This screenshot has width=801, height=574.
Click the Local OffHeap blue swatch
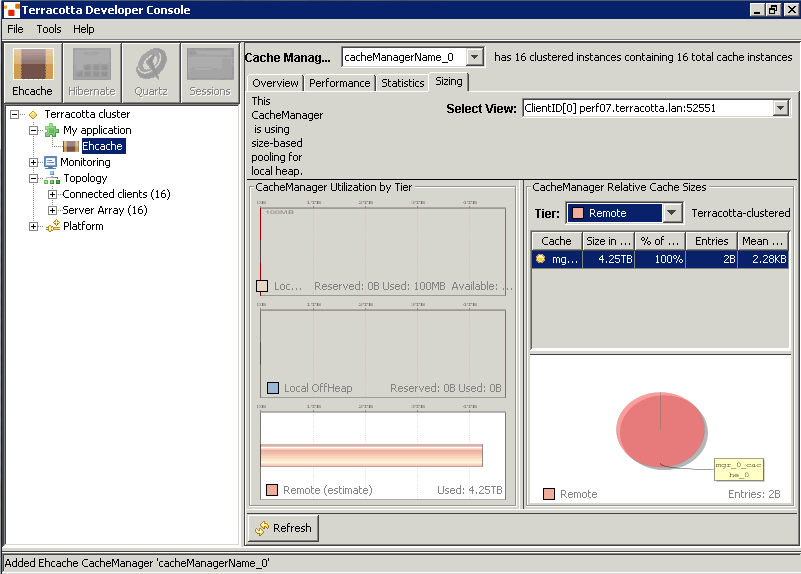click(x=273, y=388)
